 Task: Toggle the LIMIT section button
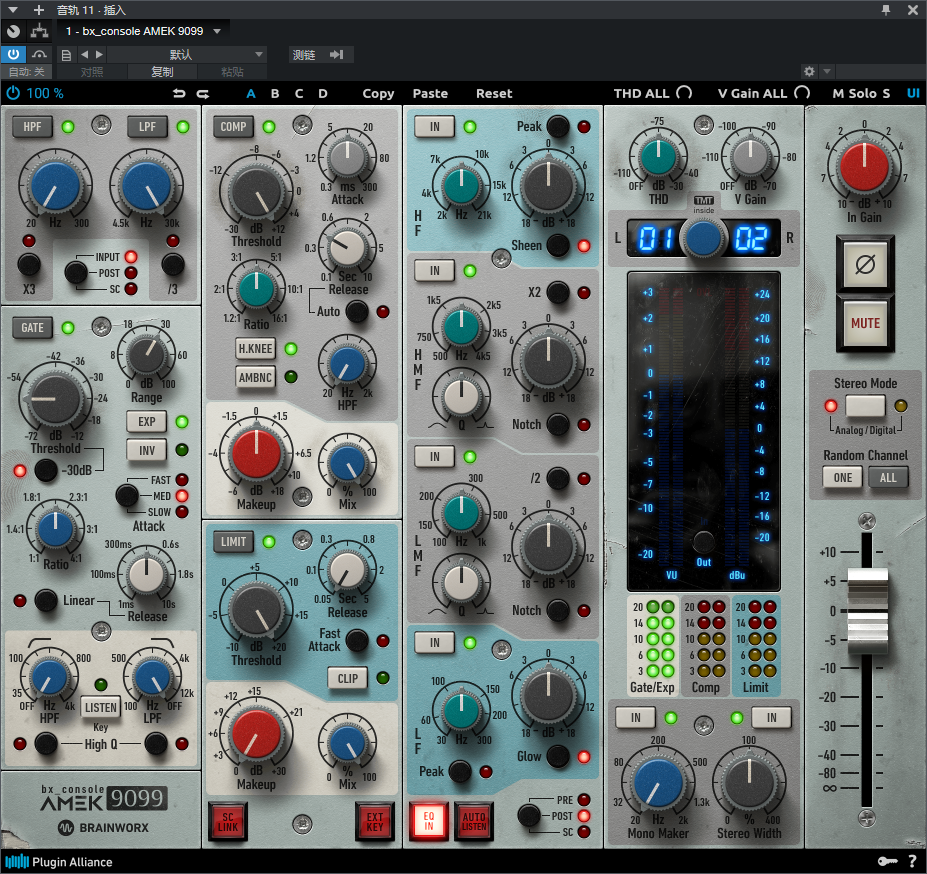[x=233, y=542]
